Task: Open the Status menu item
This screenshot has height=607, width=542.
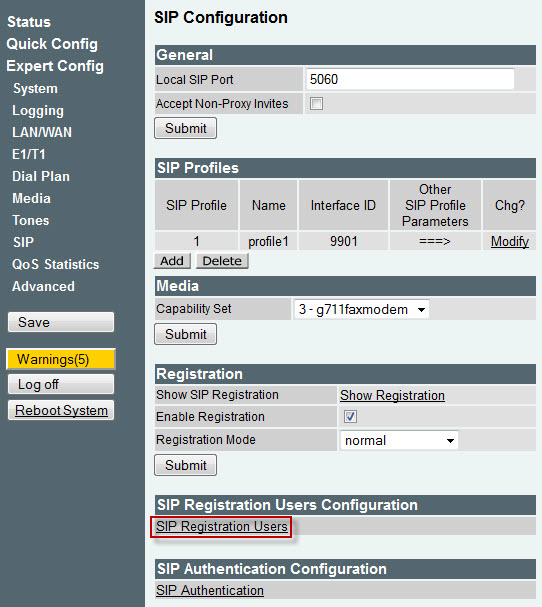Action: pyautogui.click(x=29, y=22)
